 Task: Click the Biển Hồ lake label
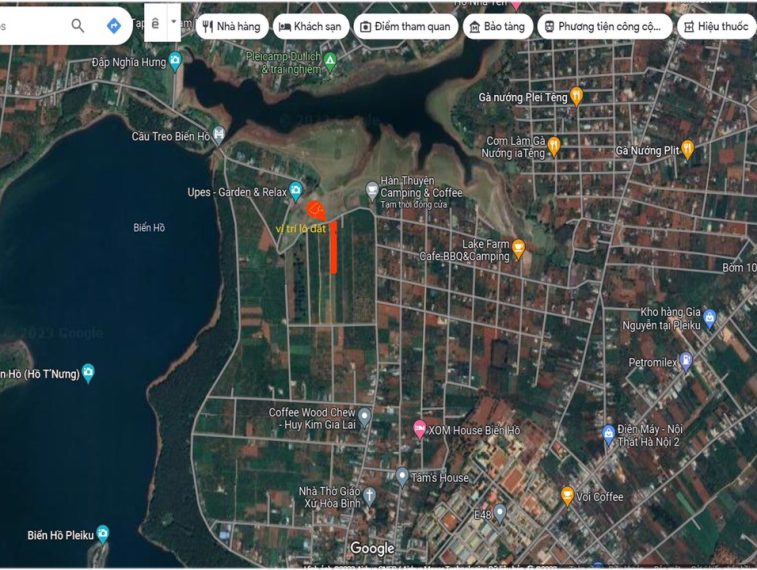(149, 227)
